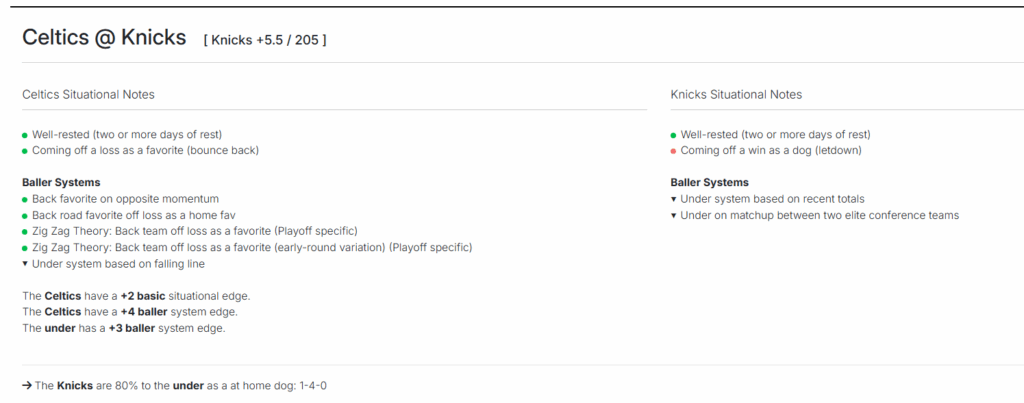The image size is (1024, 403).
Task: Click the +4 baller system edge text
Action: 144,312
